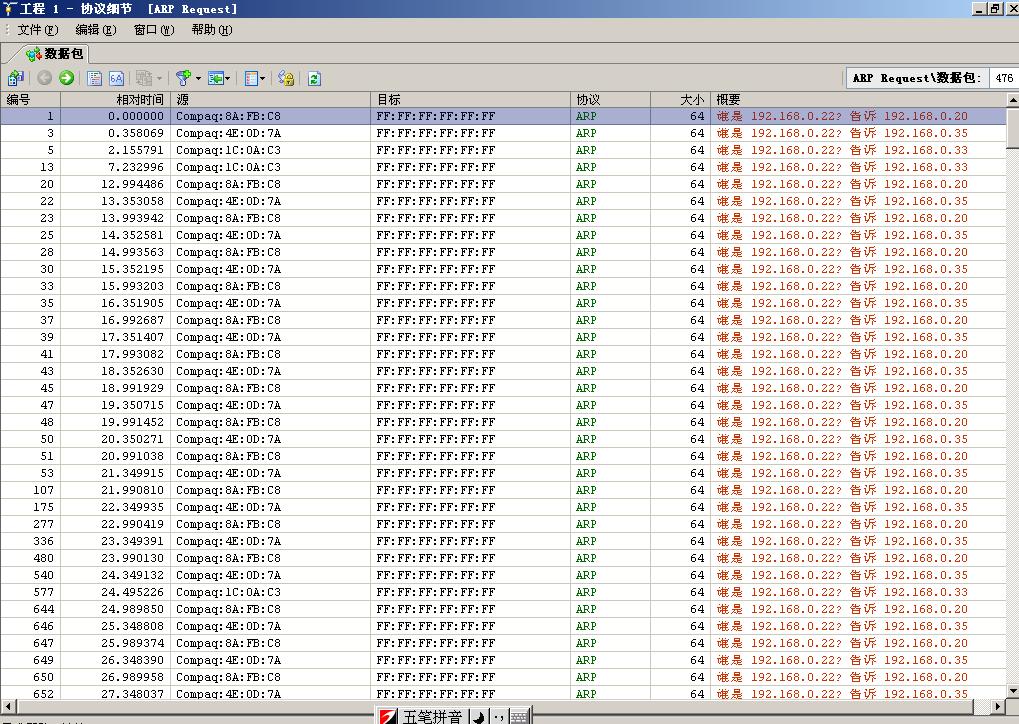1019x724 pixels.
Task: Open the 文件 menu
Action: [x=37, y=30]
